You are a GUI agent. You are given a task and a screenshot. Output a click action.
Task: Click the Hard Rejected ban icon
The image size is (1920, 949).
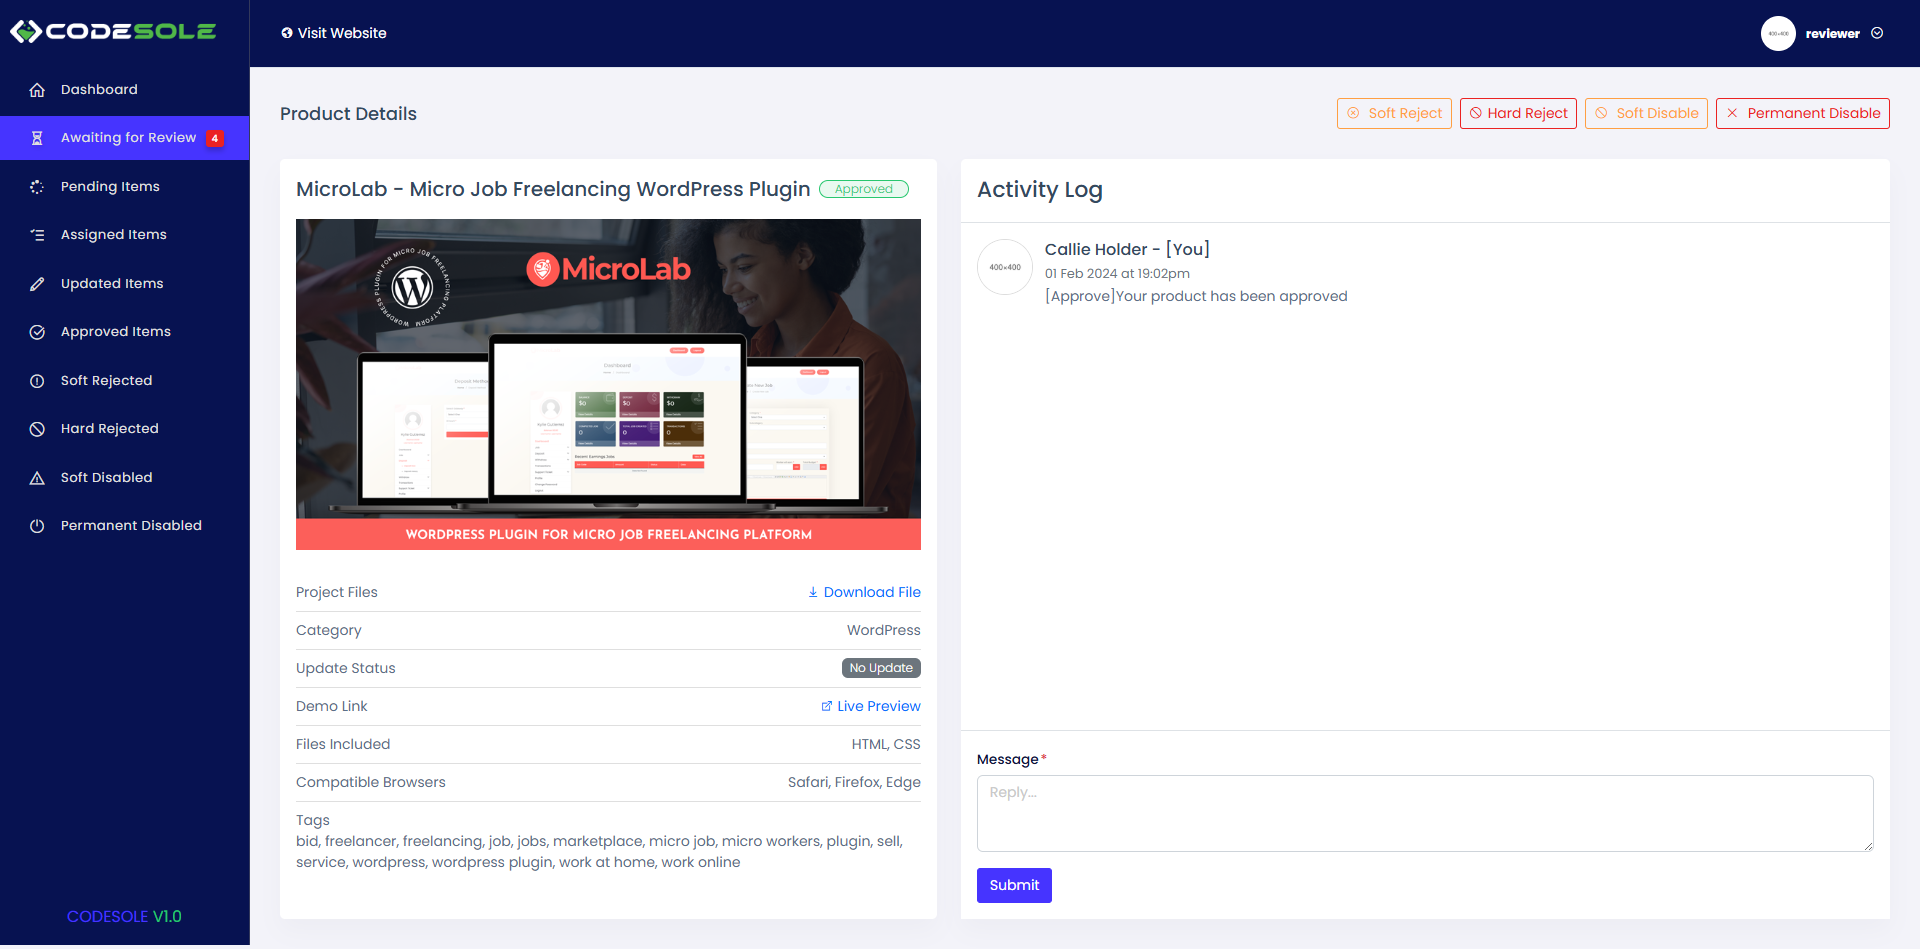tap(37, 429)
